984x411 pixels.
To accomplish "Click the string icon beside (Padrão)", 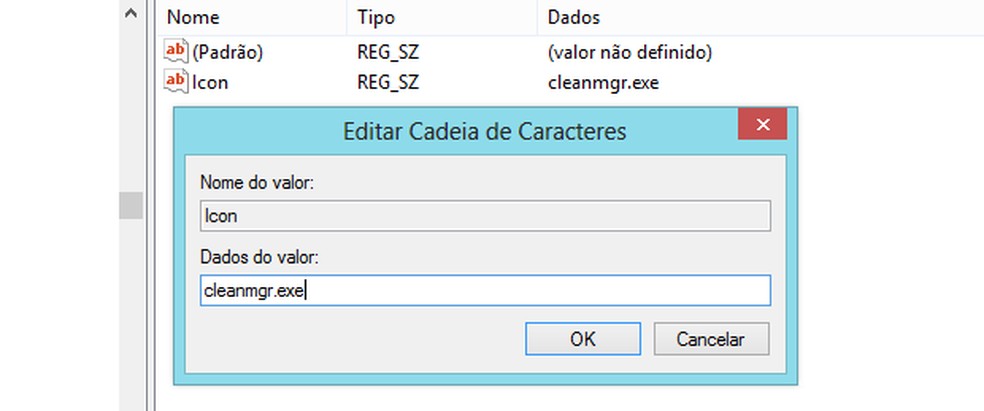I will (176, 51).
